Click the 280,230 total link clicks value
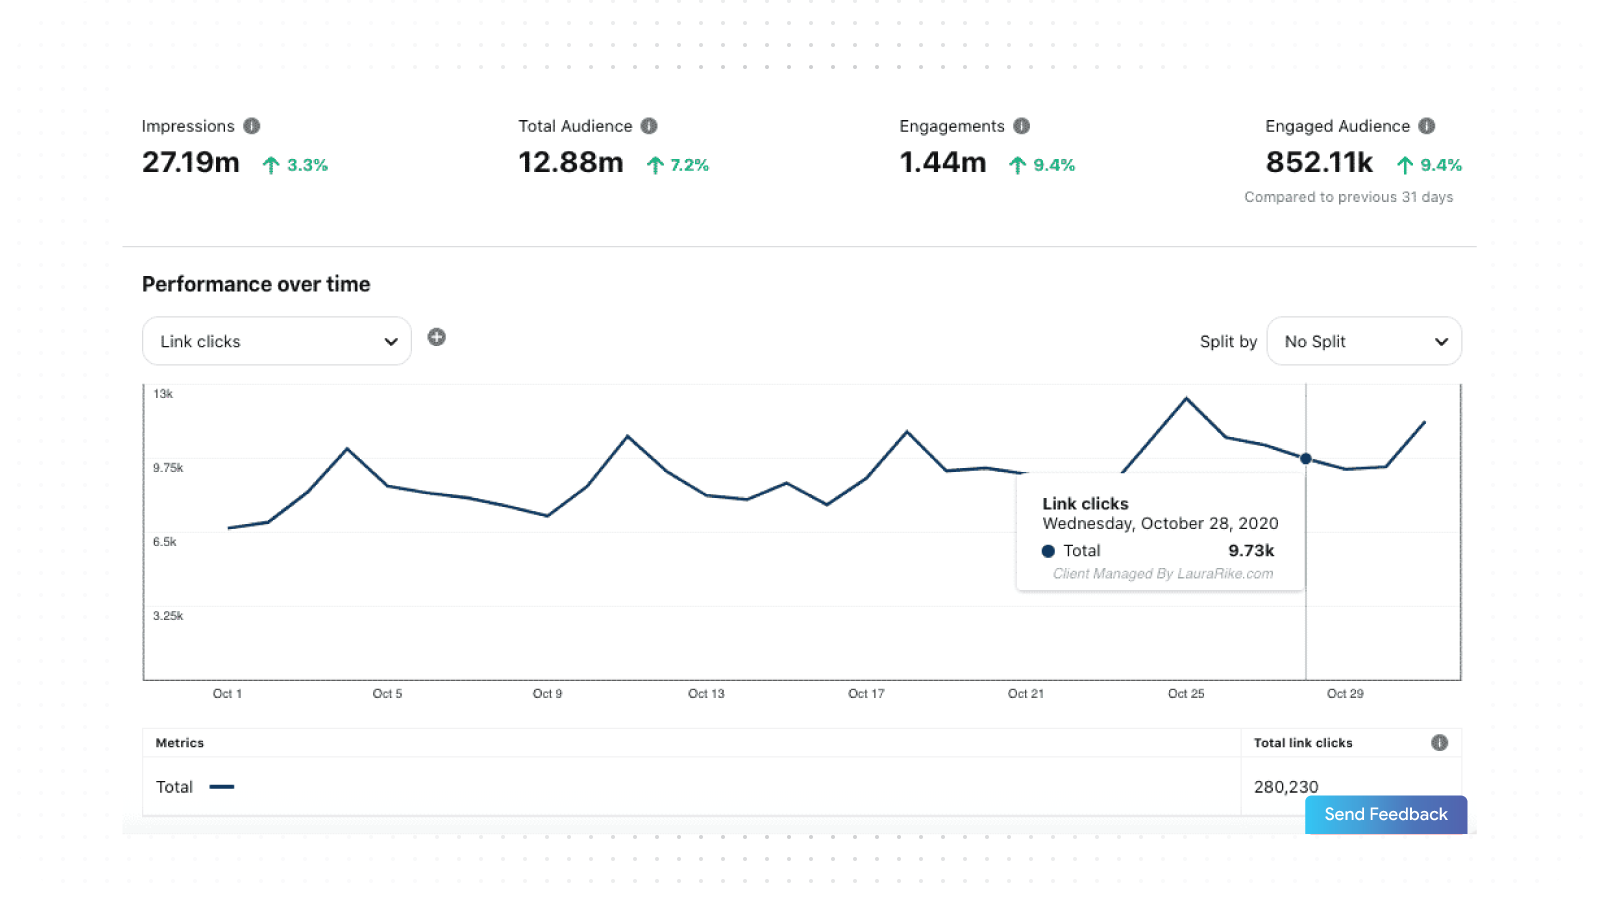 1285,787
